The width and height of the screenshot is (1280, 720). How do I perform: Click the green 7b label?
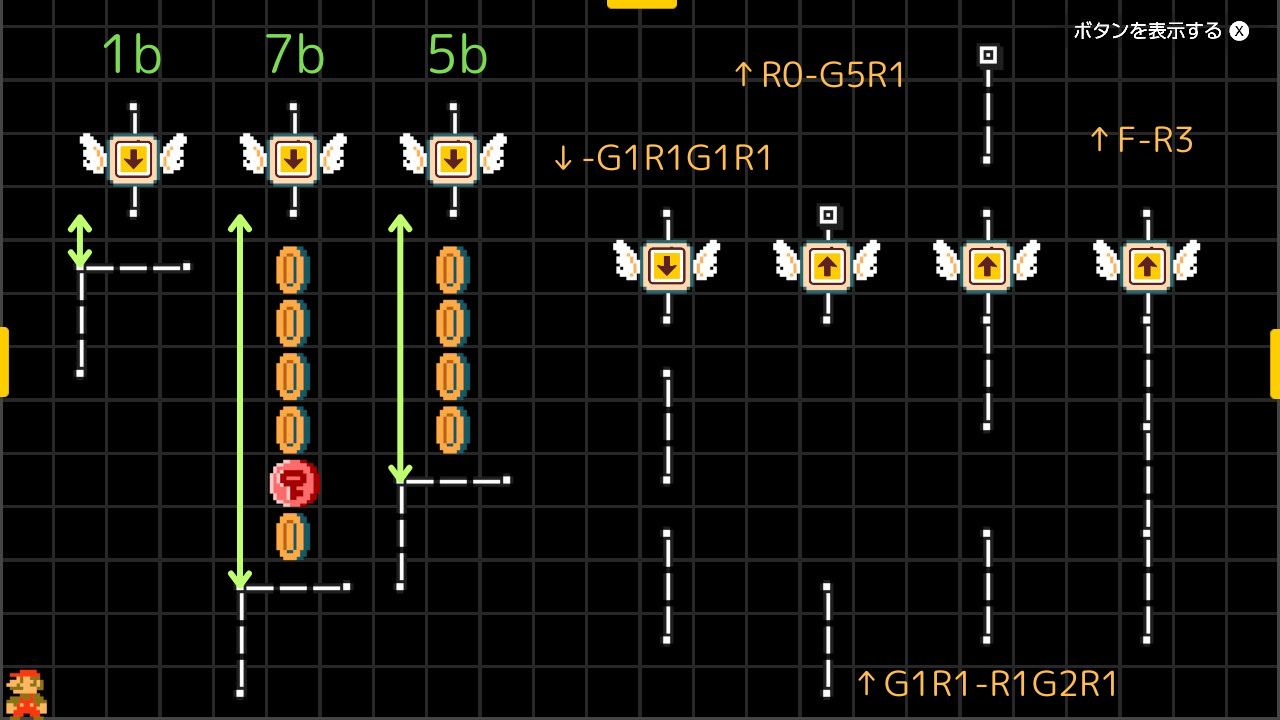pos(294,55)
